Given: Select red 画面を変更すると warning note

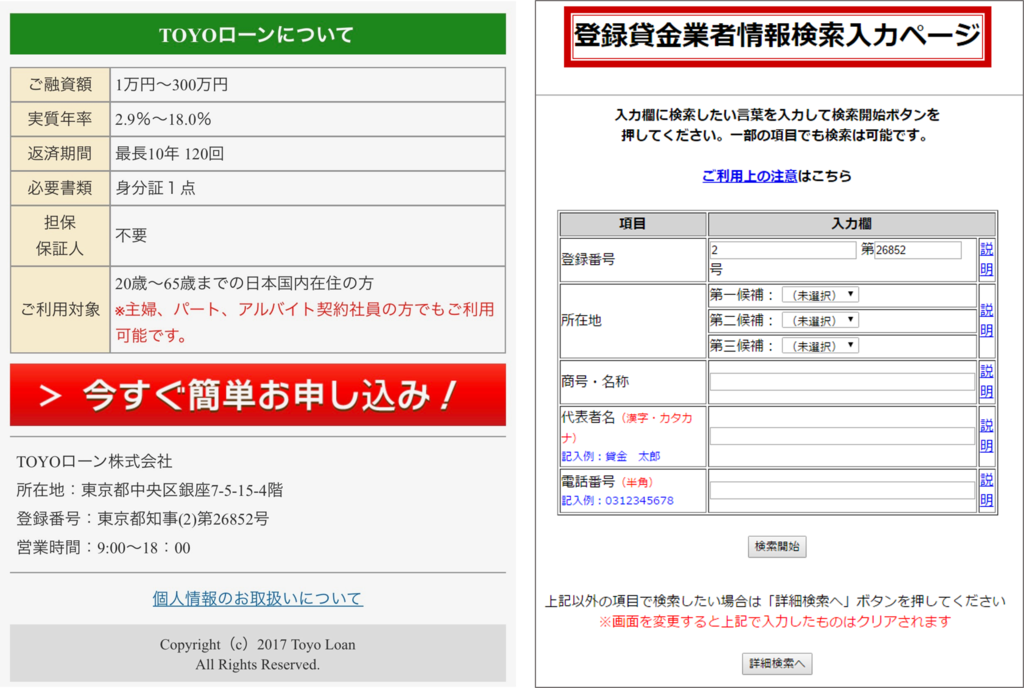Looking at the screenshot, I should tap(775, 621).
